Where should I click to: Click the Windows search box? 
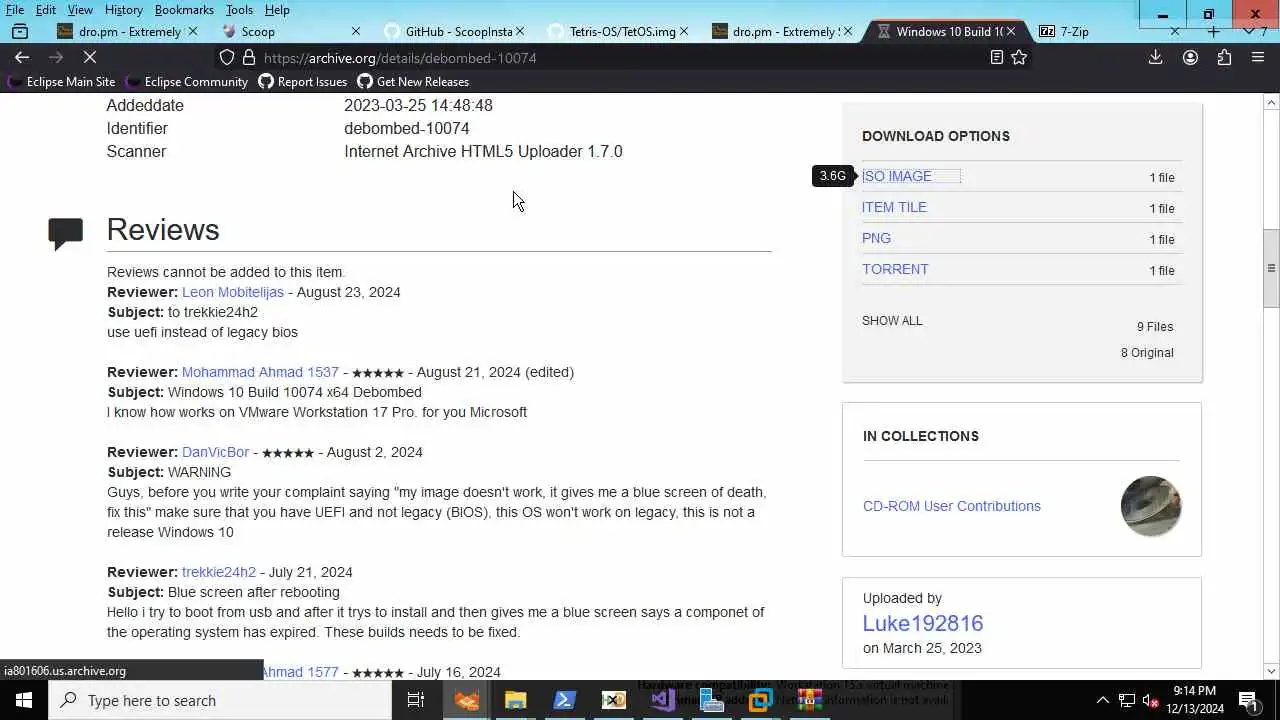point(220,700)
